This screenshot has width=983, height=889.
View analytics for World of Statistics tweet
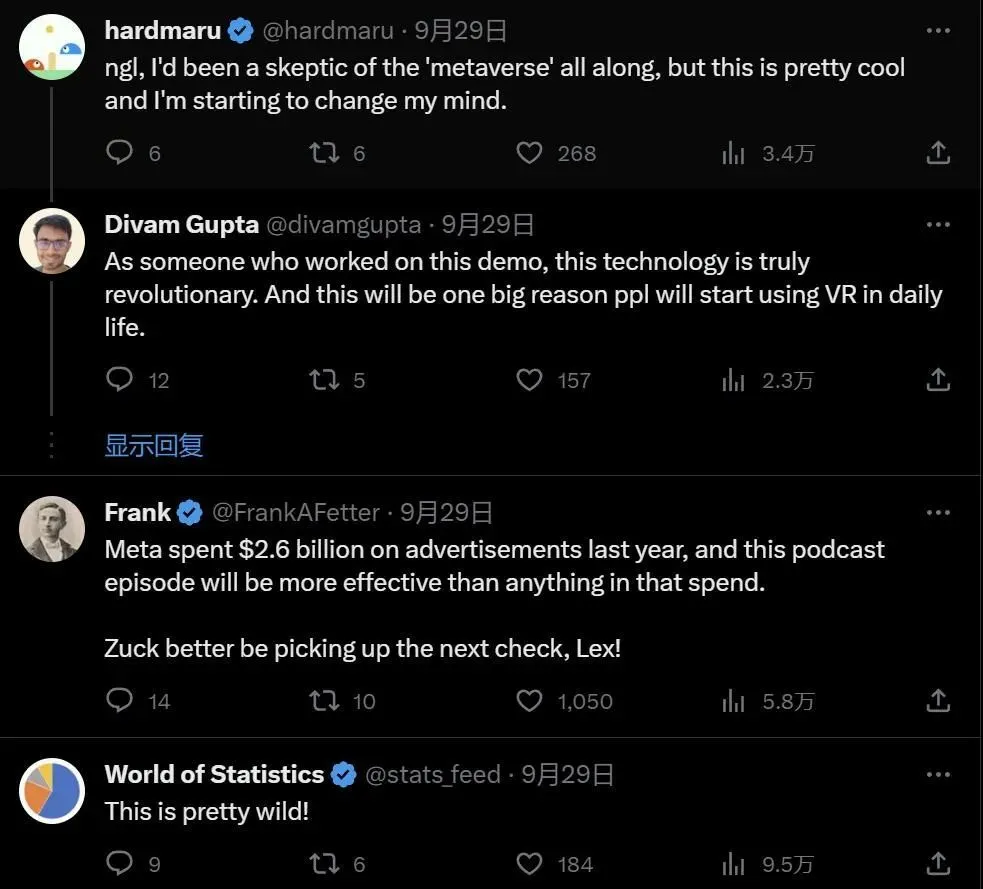734,864
